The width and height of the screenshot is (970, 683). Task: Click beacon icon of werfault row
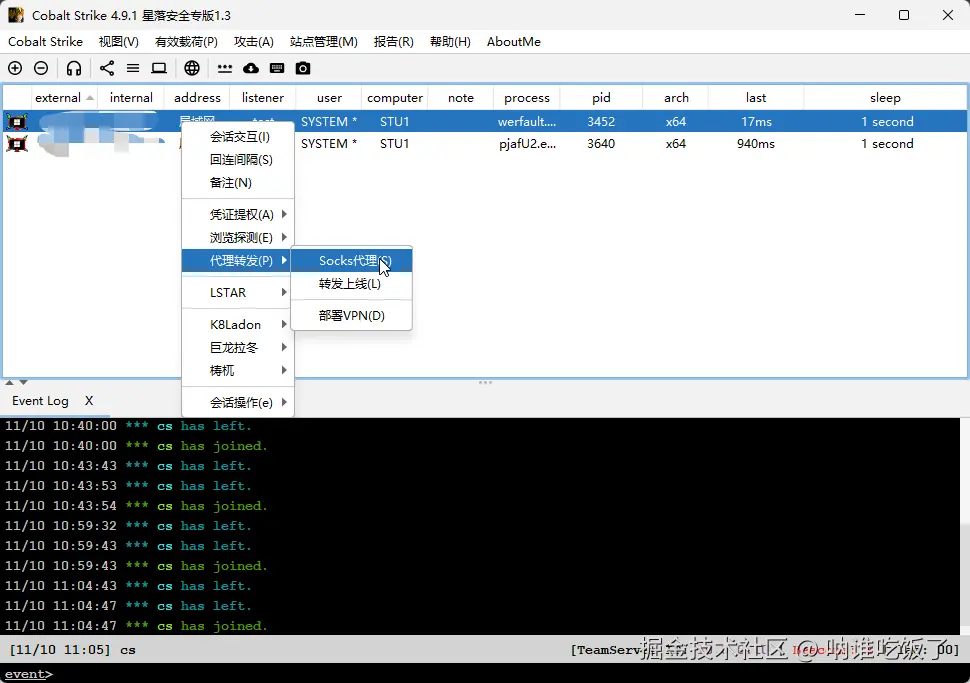click(17, 121)
